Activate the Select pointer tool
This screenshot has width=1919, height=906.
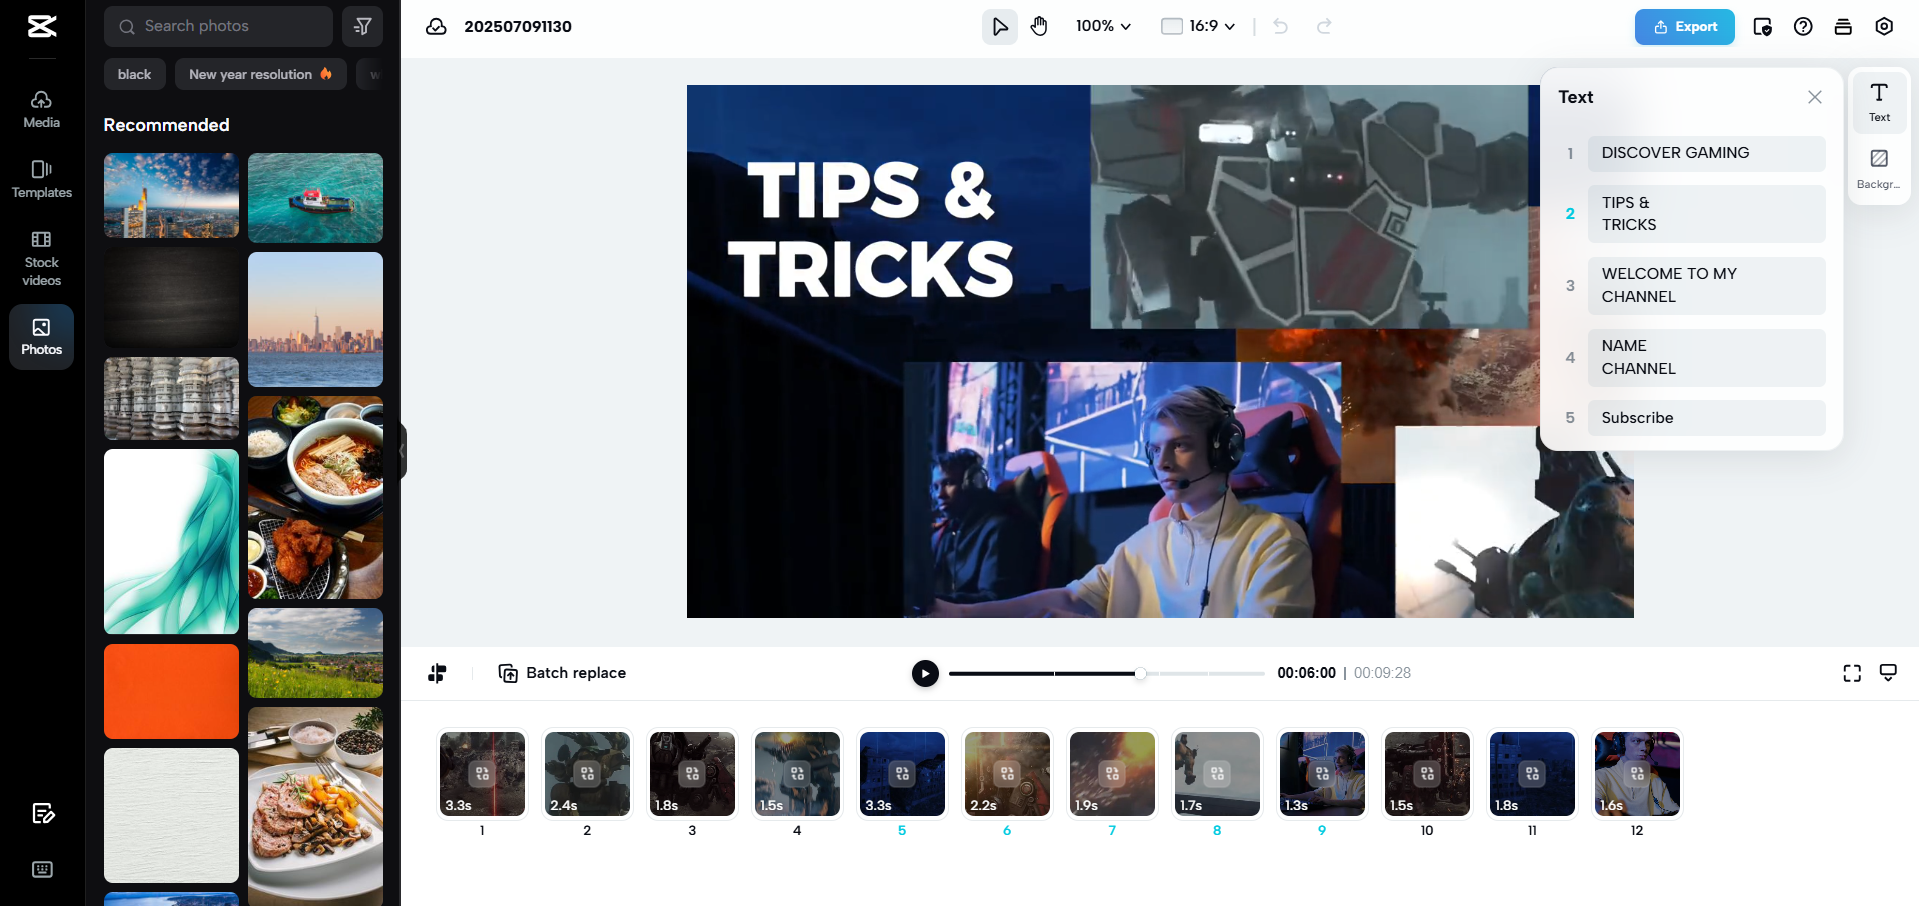click(999, 26)
